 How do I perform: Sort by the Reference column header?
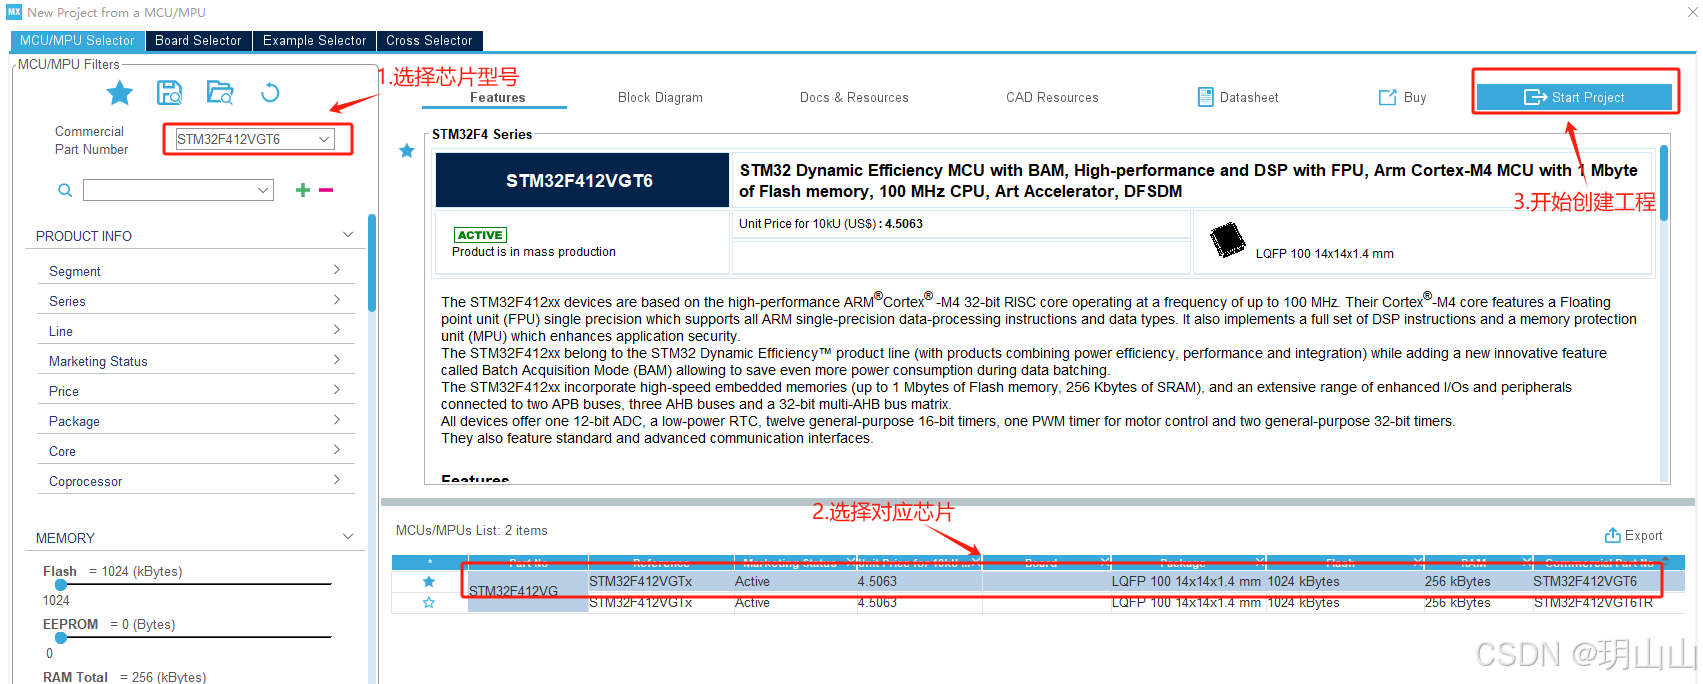[x=661, y=563]
